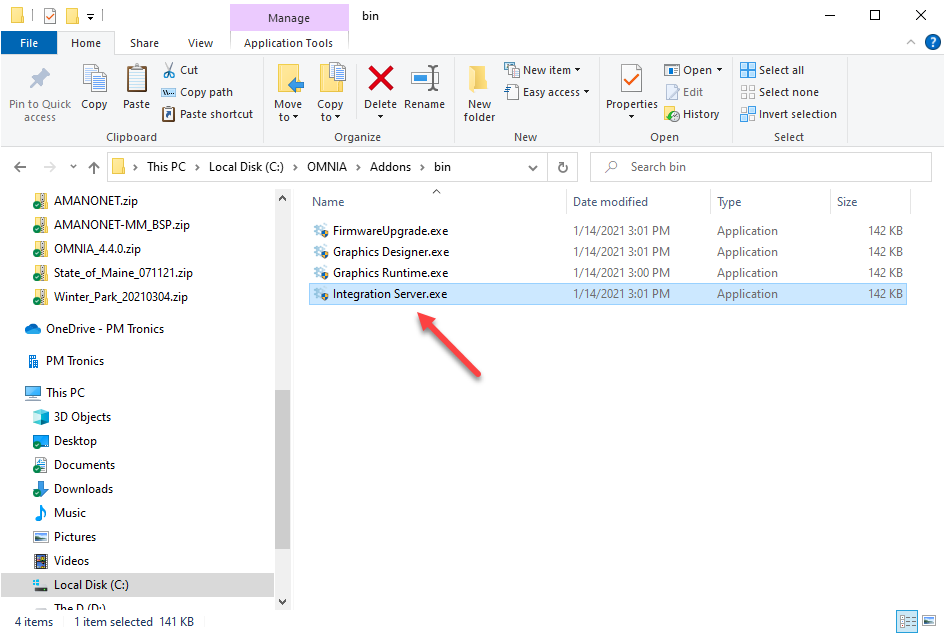
Task: Open the New item dropdown
Action: pos(542,70)
